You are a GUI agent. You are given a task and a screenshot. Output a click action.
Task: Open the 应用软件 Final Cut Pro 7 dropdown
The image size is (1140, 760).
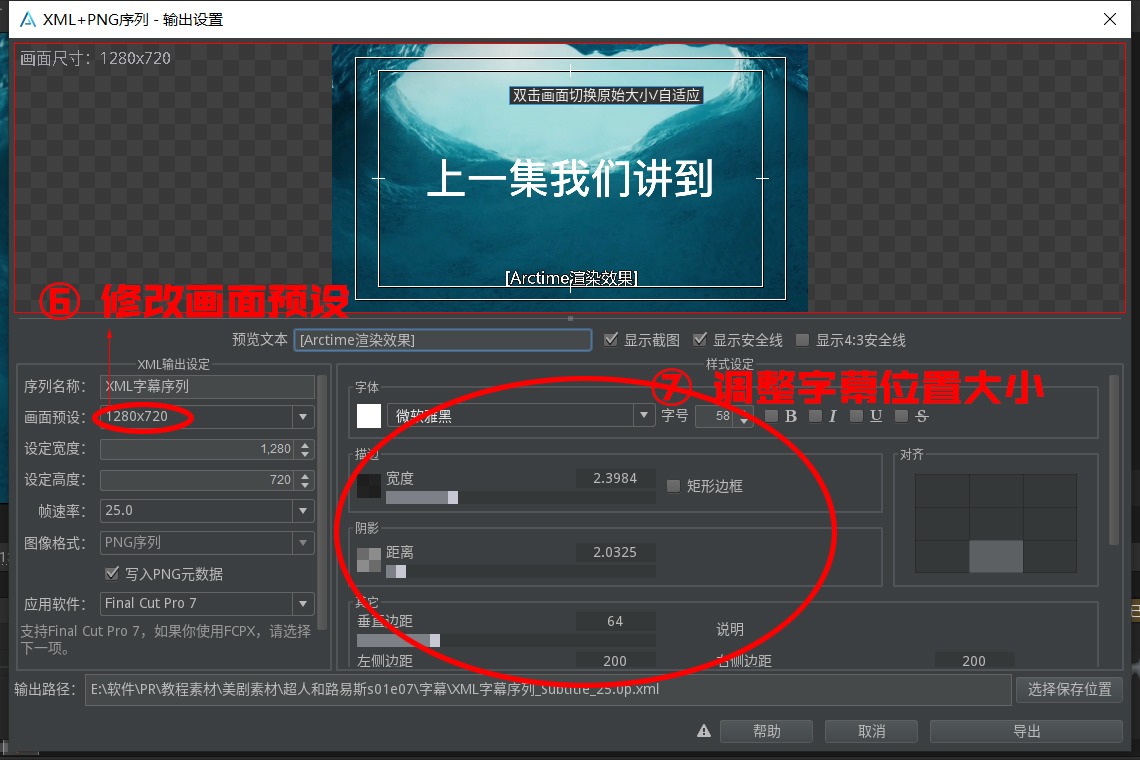[303, 603]
